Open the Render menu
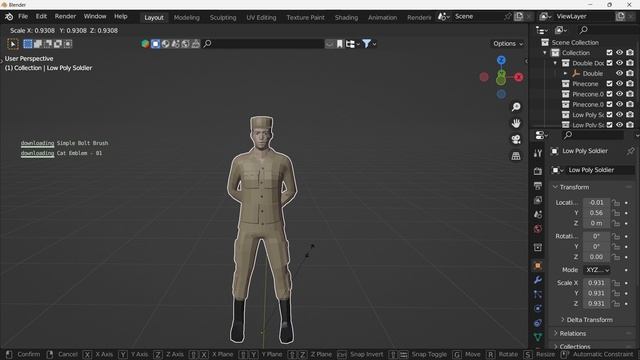Viewport: 640px width, 360px height. point(65,17)
